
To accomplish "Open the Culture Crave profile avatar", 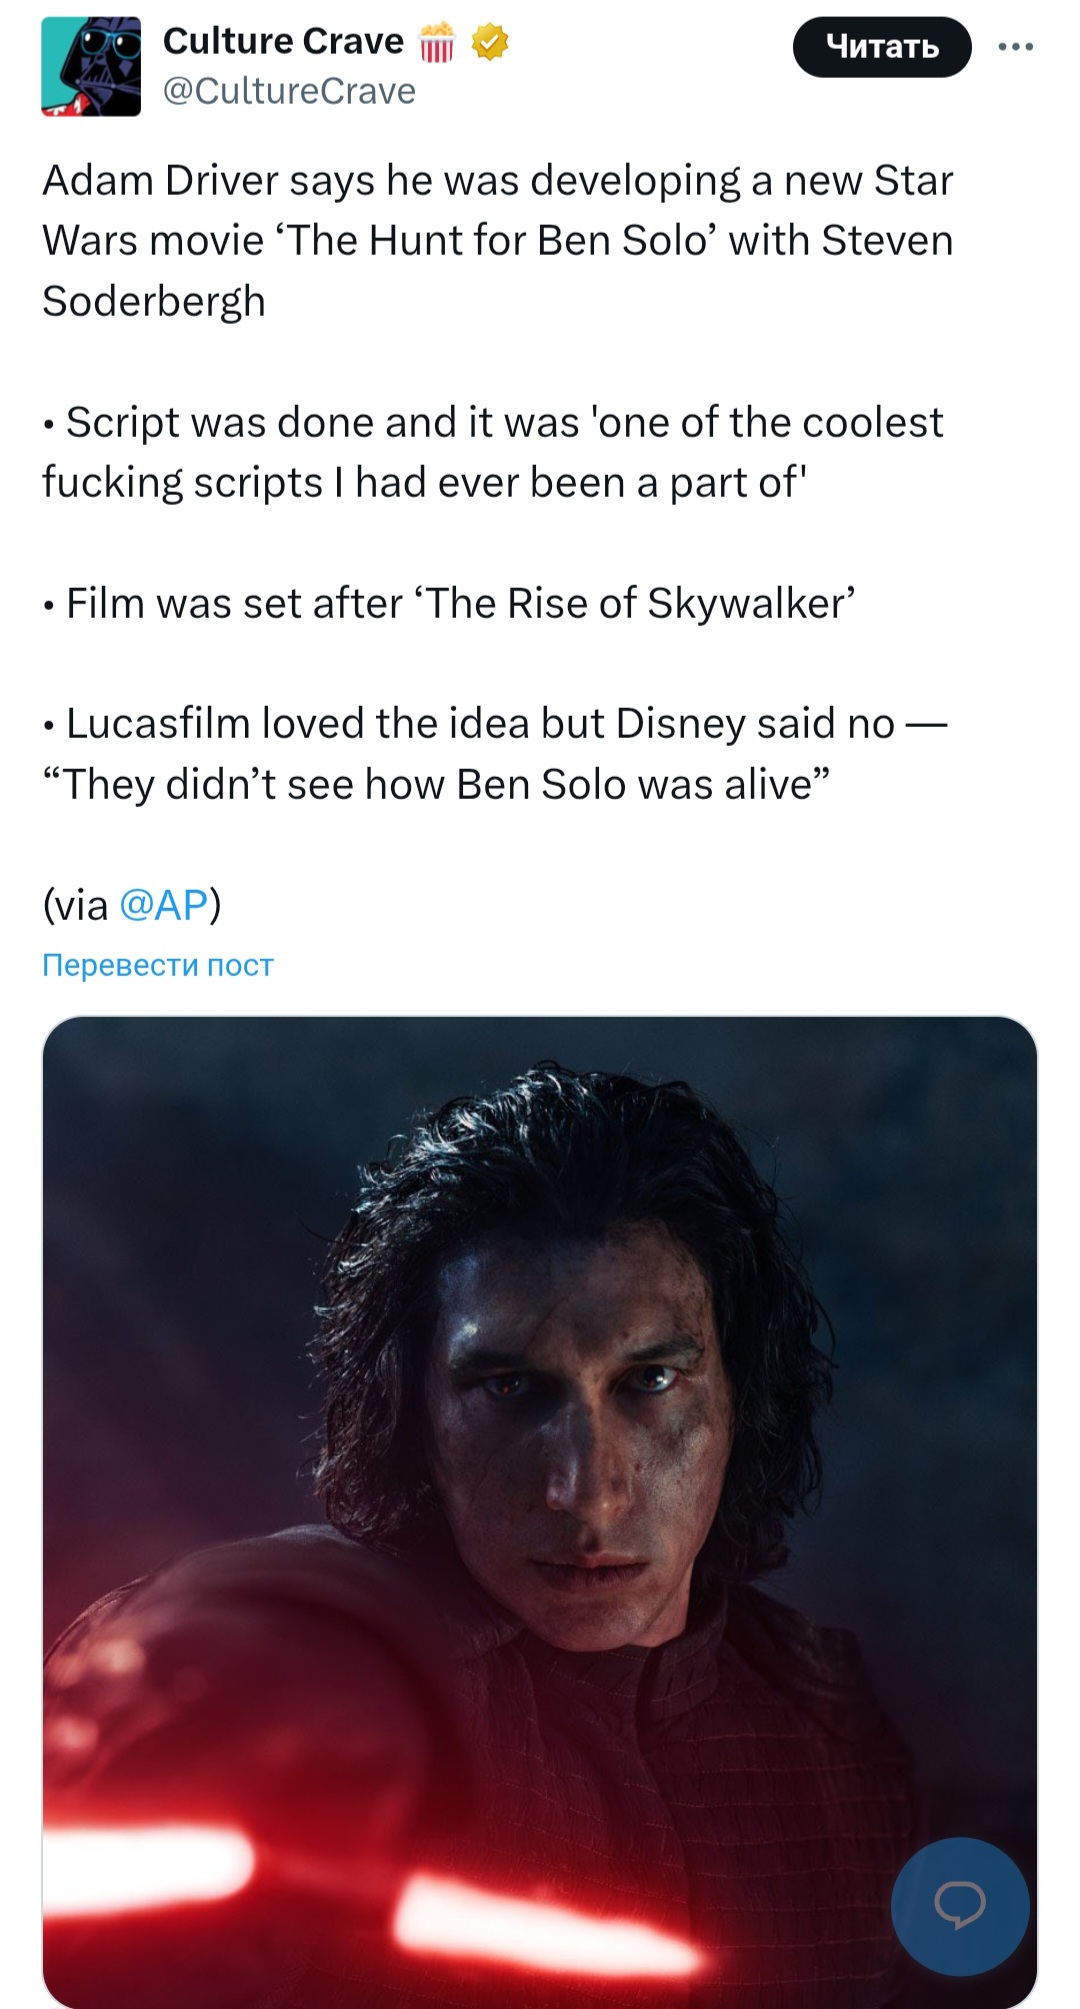I will (91, 66).
